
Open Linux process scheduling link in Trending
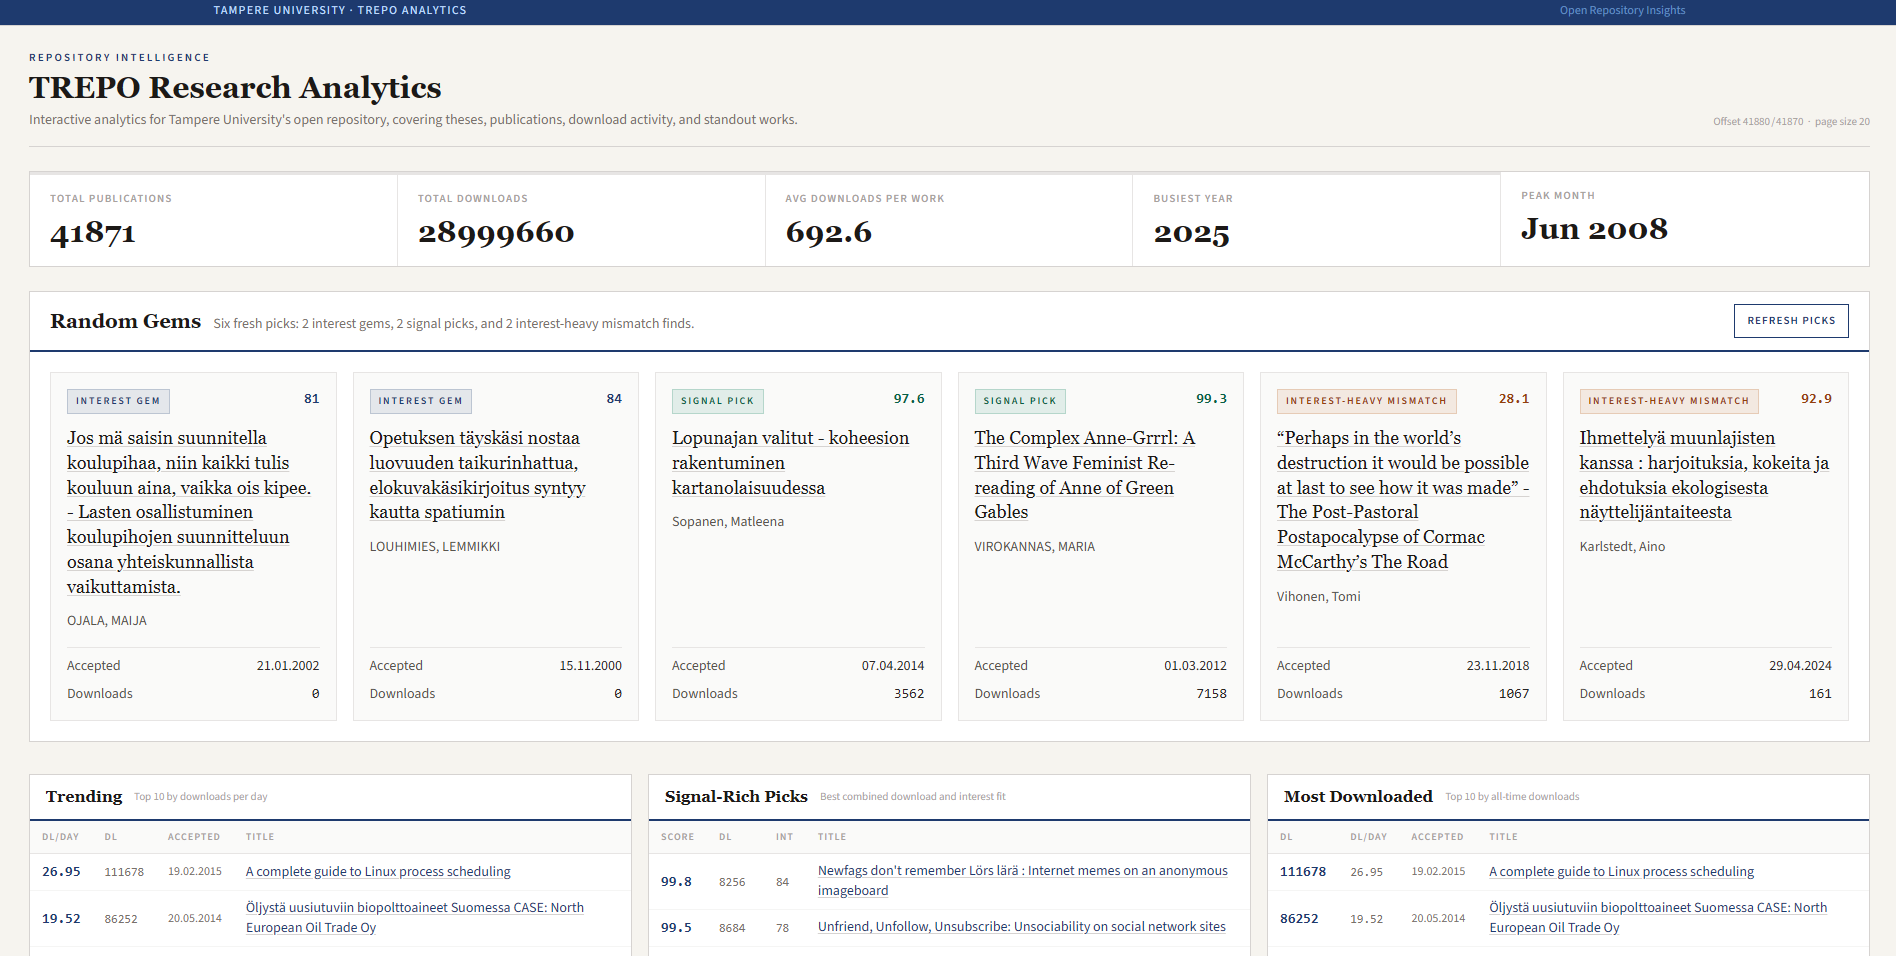point(378,872)
